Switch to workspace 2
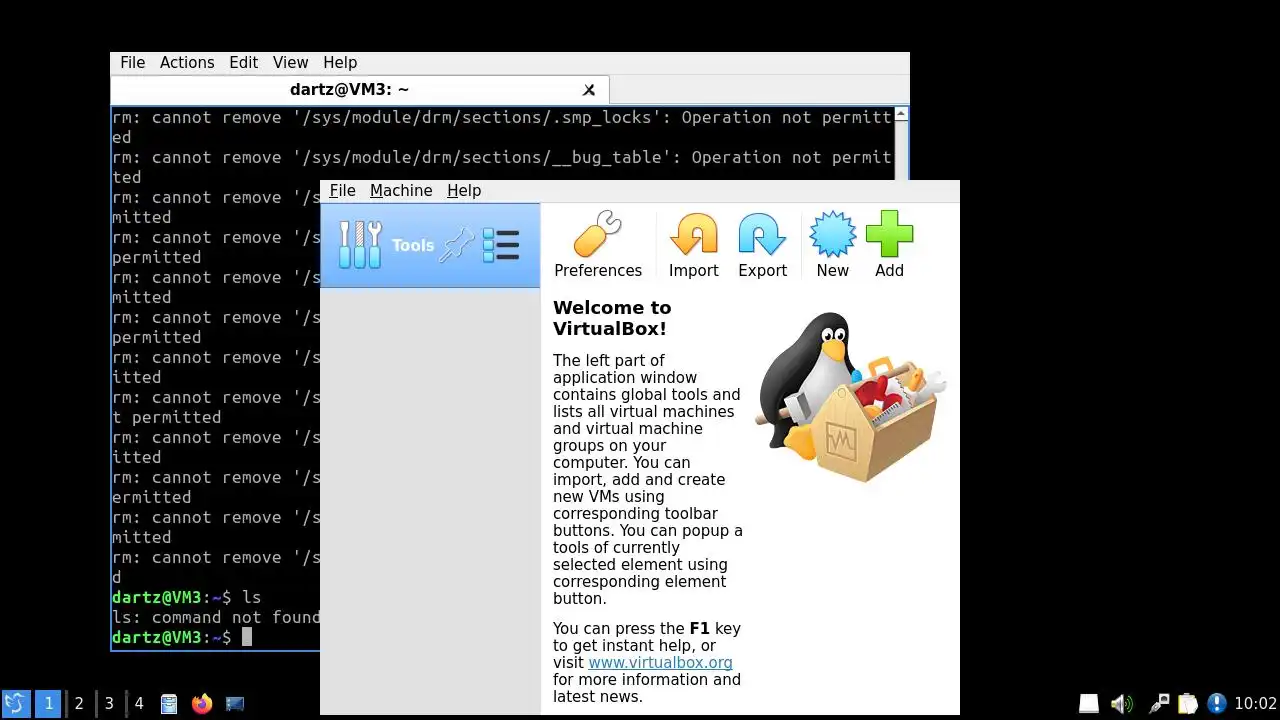Screen dimensions: 1280x720 pyautogui.click(x=79, y=704)
